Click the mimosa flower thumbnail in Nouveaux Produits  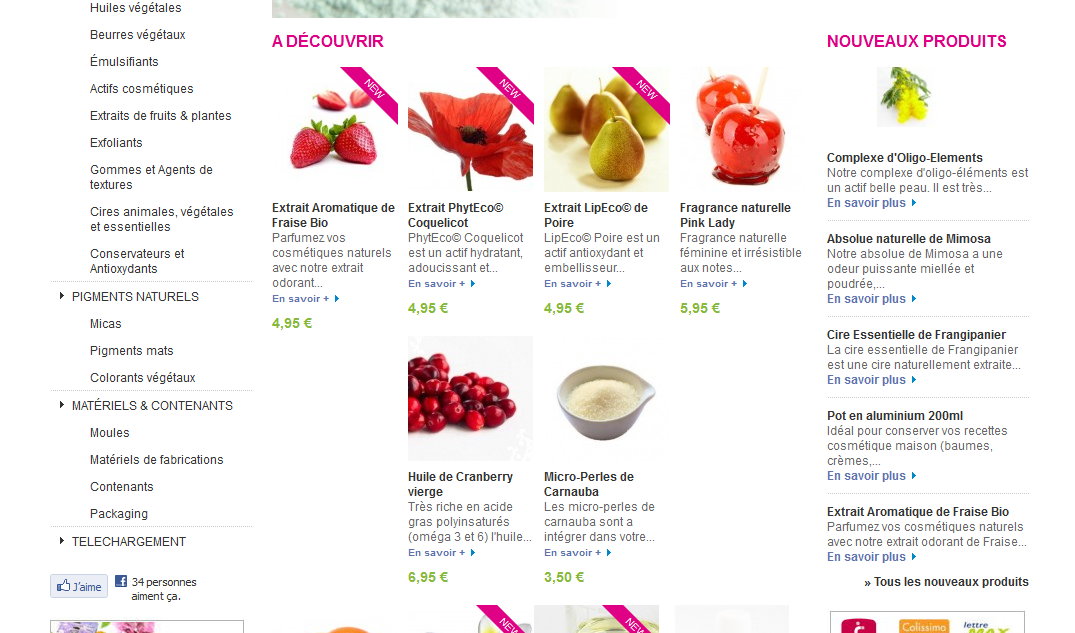[905, 97]
